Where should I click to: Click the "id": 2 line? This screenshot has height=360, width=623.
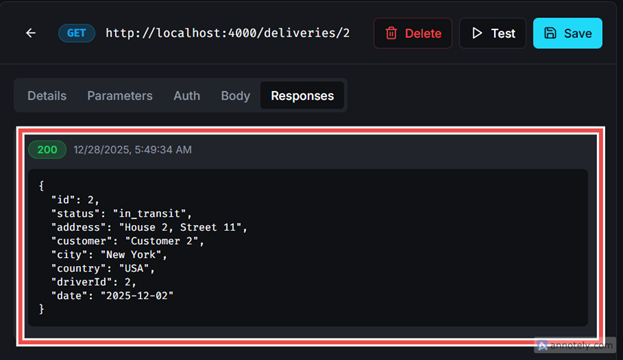pos(75,199)
